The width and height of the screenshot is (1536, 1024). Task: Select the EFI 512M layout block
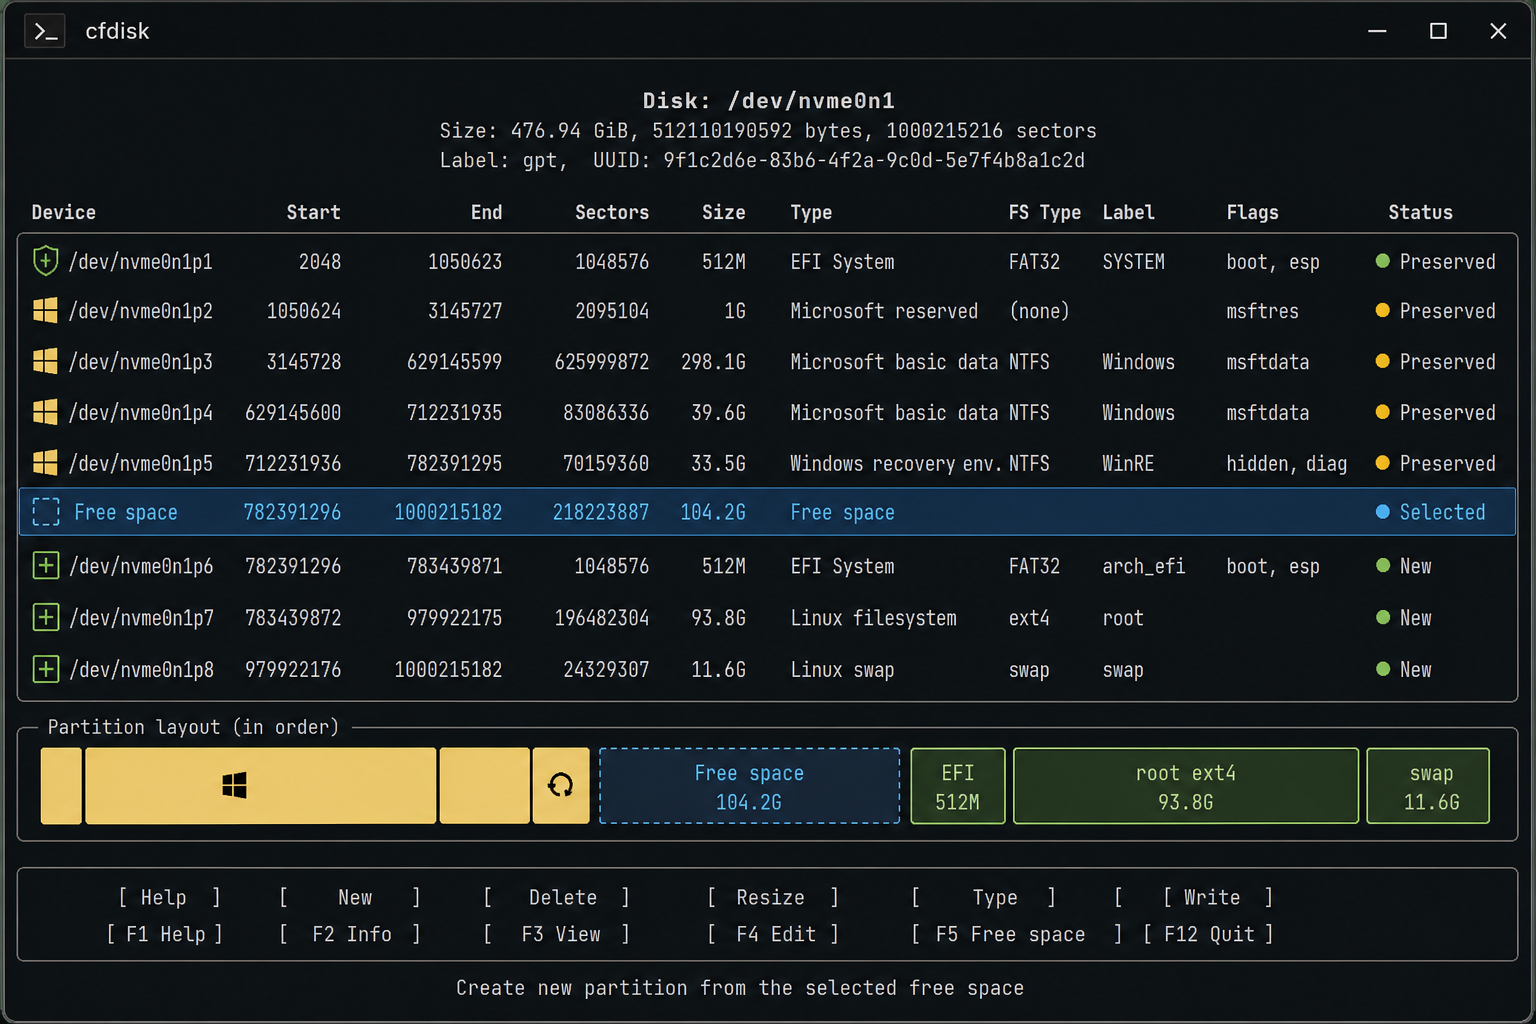pos(958,786)
